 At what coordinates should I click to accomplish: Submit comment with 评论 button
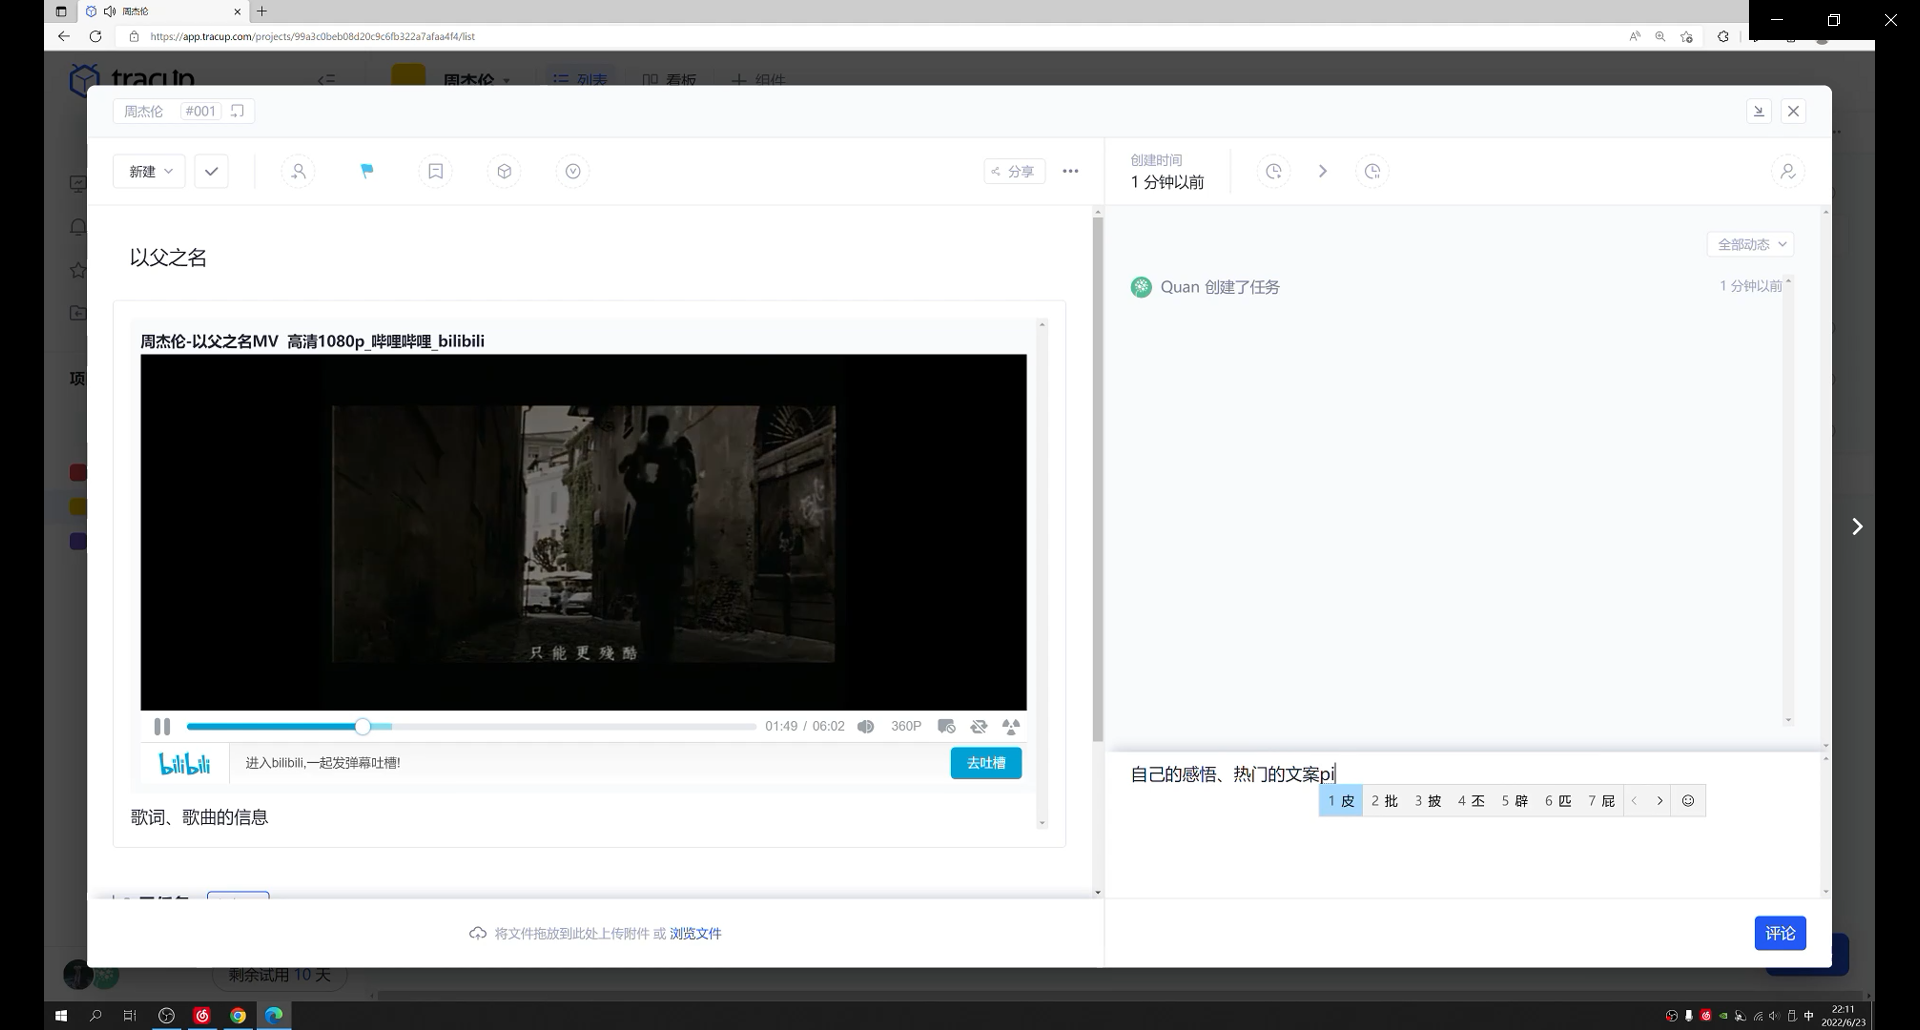tap(1779, 933)
